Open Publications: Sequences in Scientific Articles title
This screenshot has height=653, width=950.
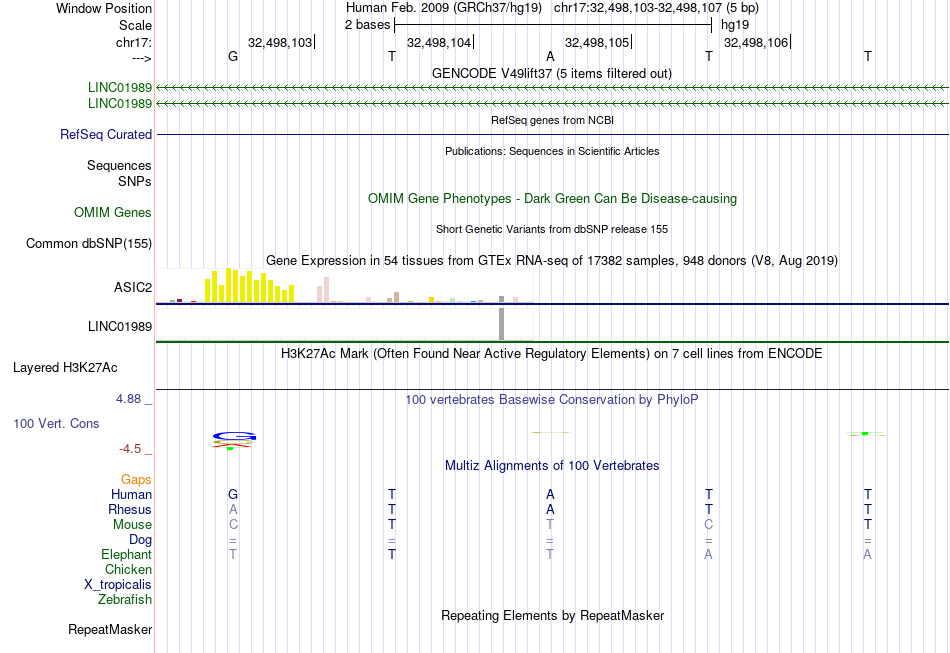(x=552, y=151)
